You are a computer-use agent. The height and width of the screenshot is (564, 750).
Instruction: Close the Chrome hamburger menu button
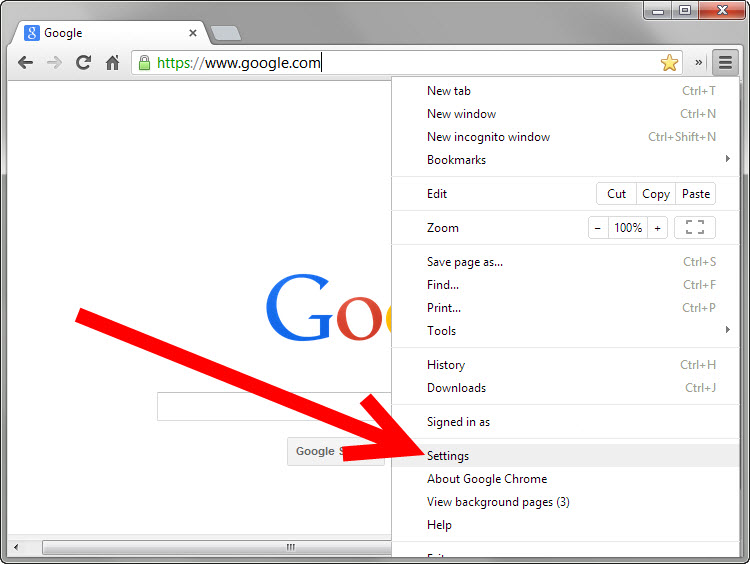click(x=725, y=62)
